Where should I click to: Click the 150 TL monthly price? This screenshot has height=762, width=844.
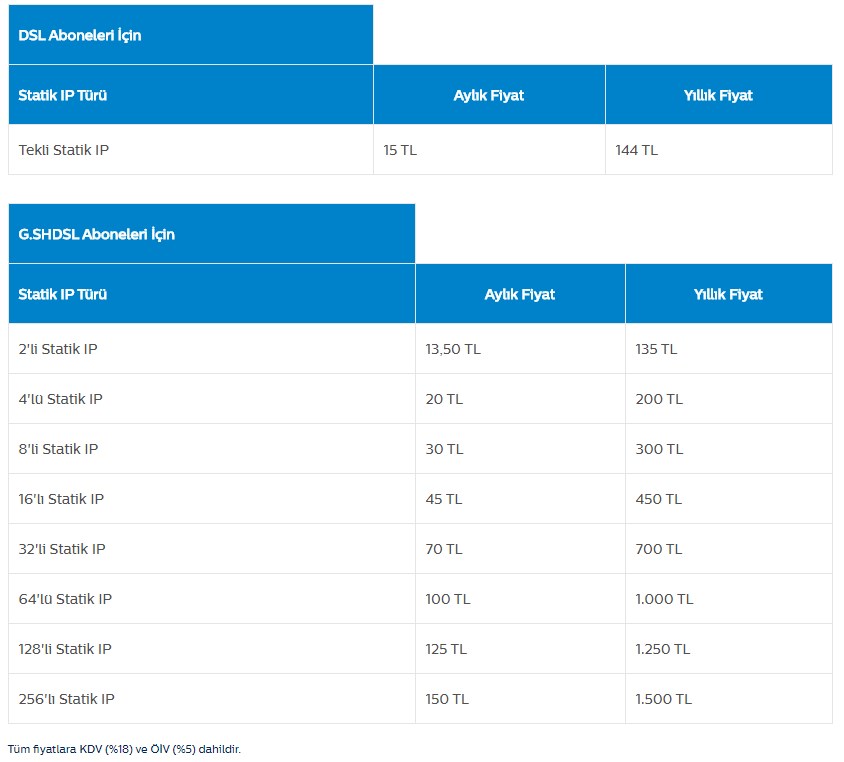pos(446,699)
